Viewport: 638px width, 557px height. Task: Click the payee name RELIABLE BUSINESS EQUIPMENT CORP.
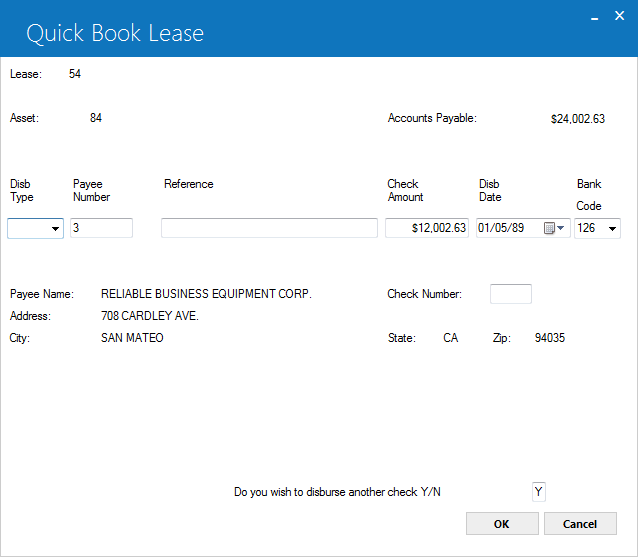(x=206, y=294)
